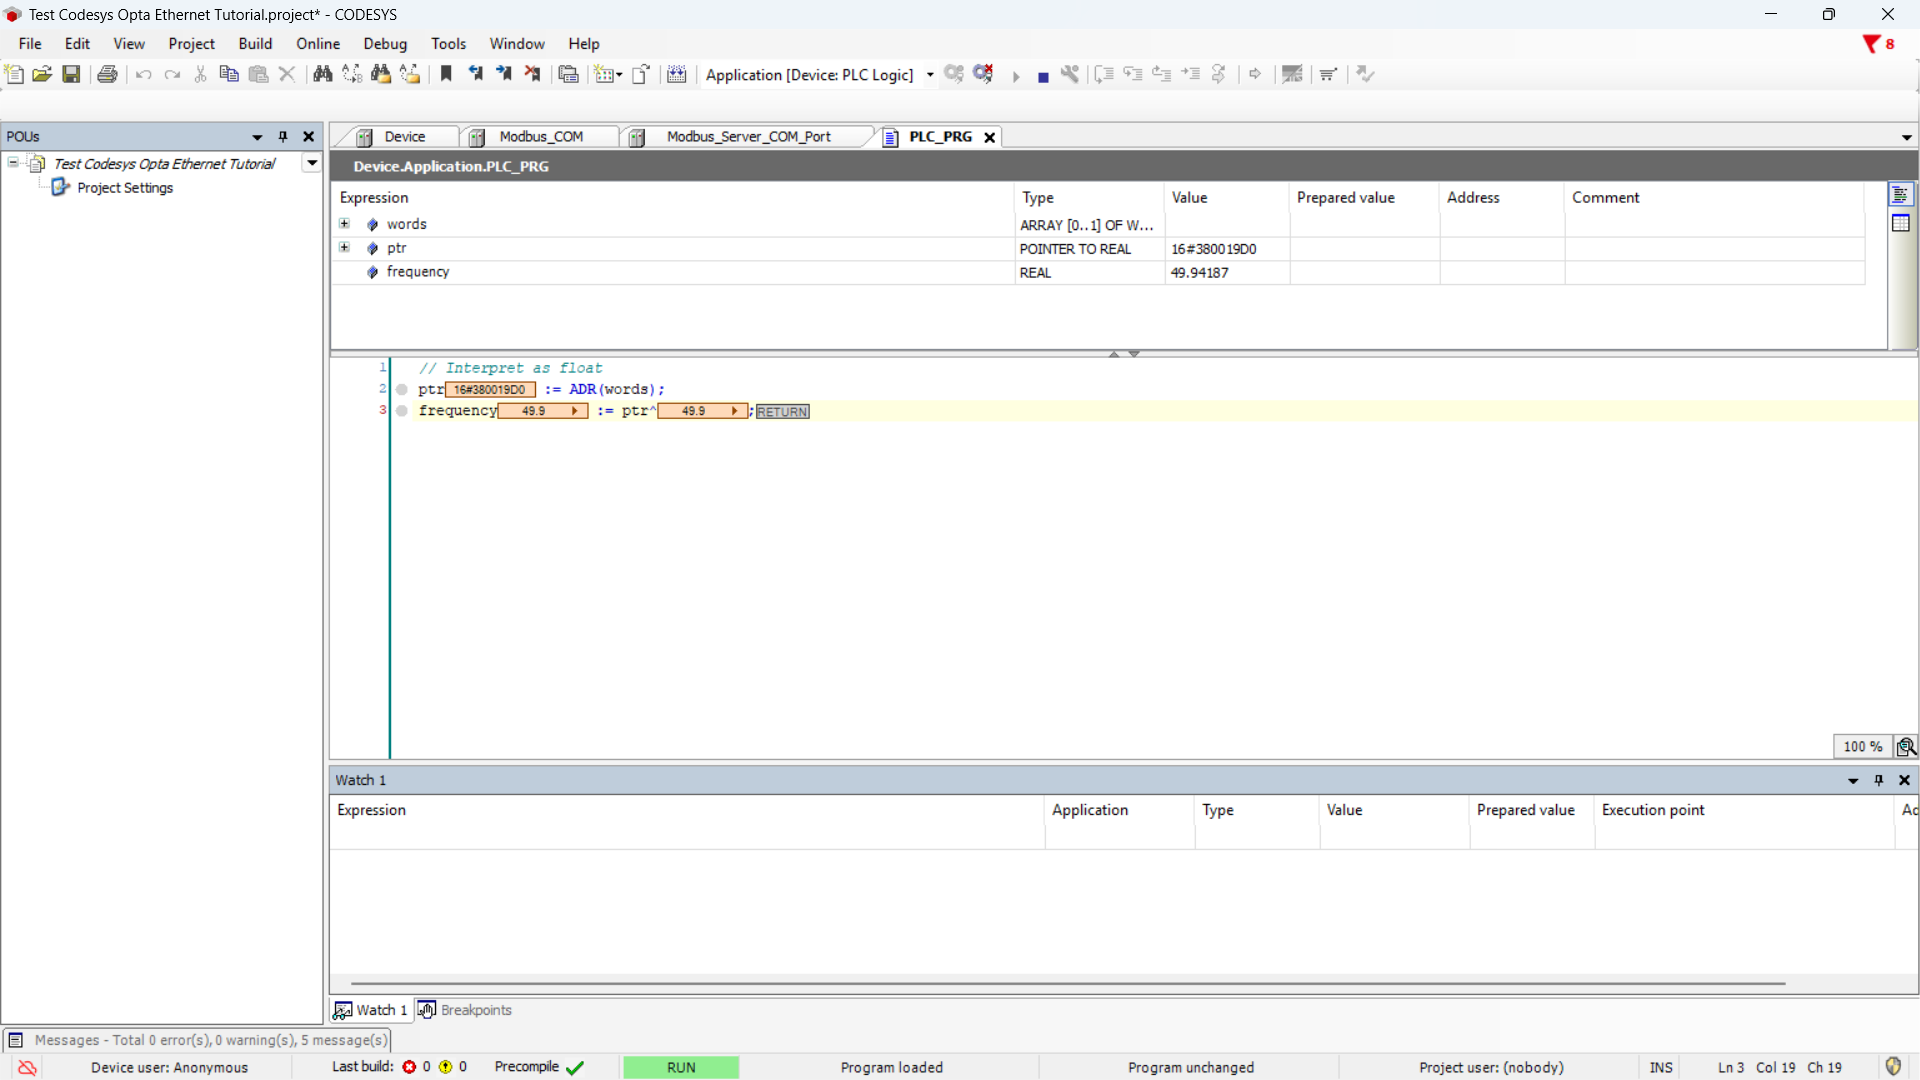This screenshot has width=1920, height=1080.
Task: Click the Start play icon
Action: point(1016,76)
